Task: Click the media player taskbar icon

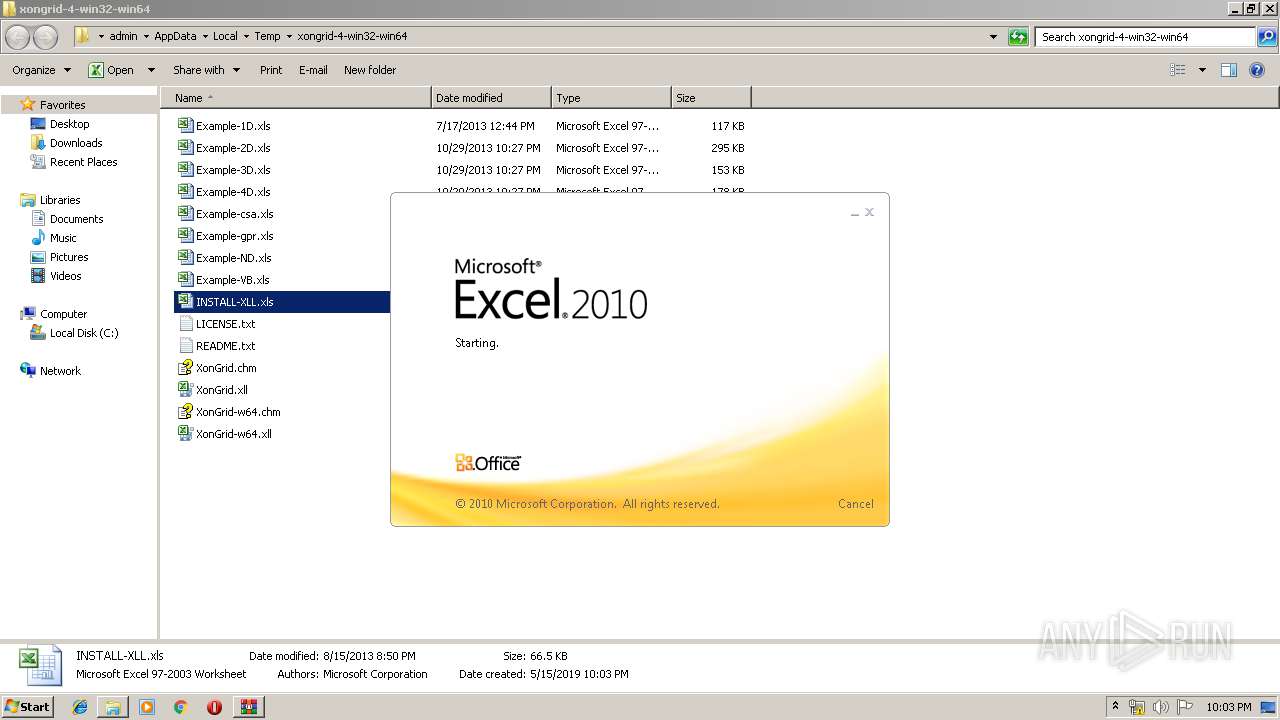Action: (147, 707)
